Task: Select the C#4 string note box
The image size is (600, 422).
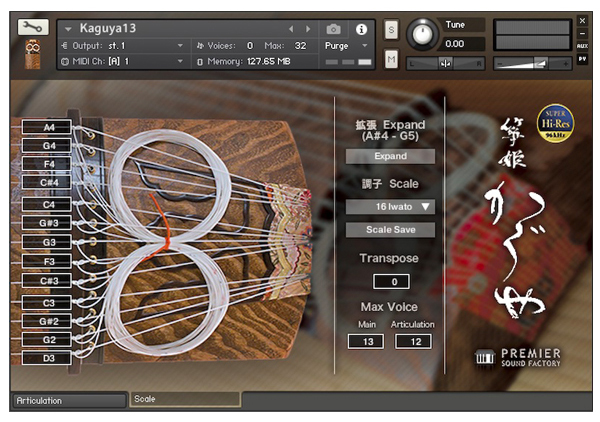Action: [x=47, y=182]
